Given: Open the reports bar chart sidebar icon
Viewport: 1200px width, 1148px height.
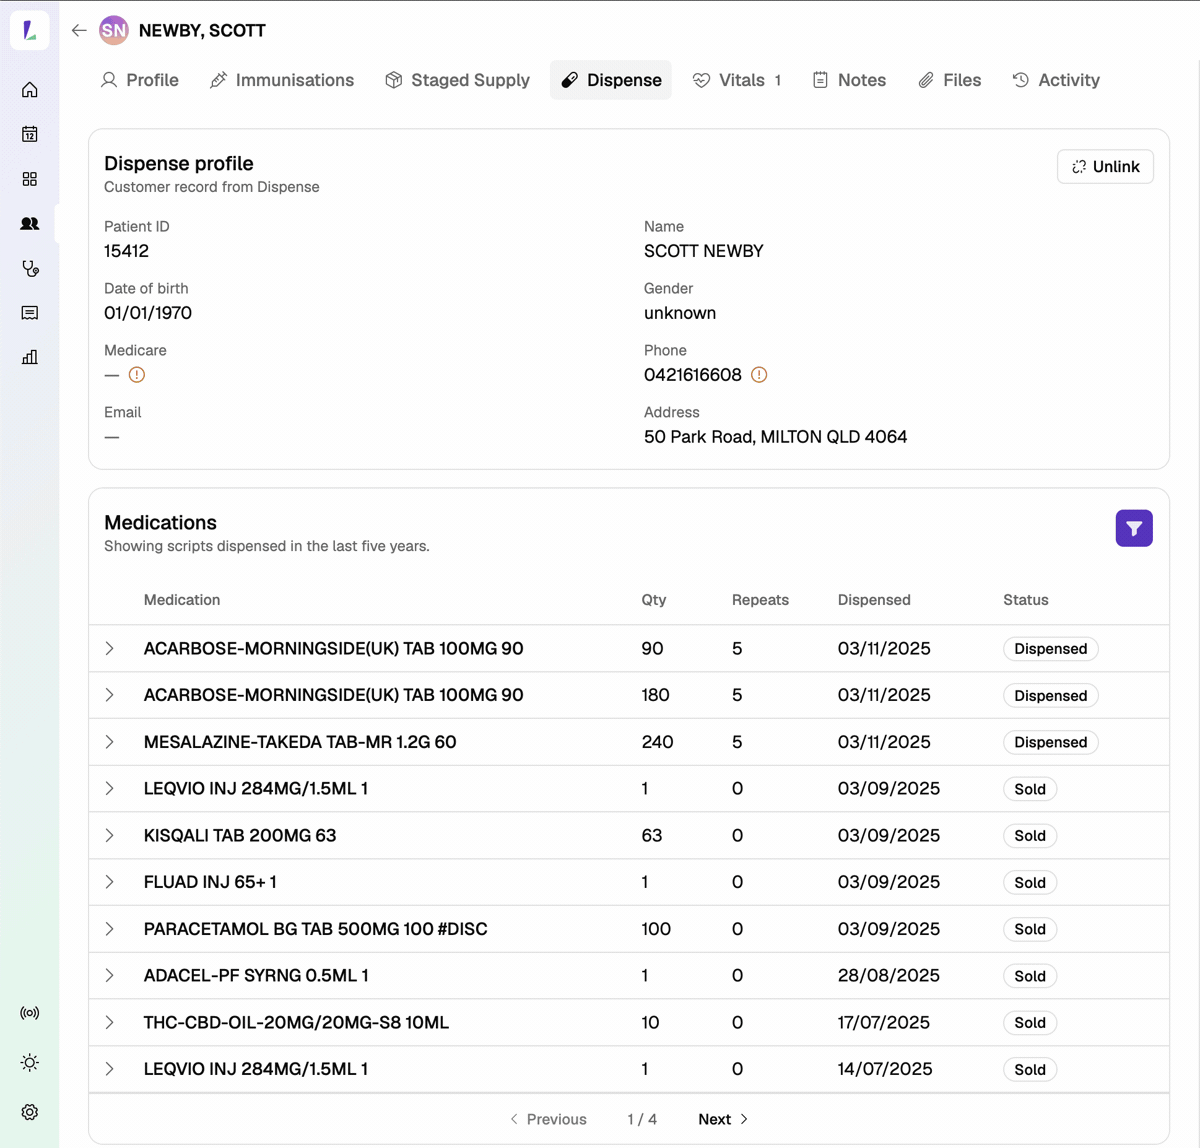Looking at the screenshot, I should (30, 357).
